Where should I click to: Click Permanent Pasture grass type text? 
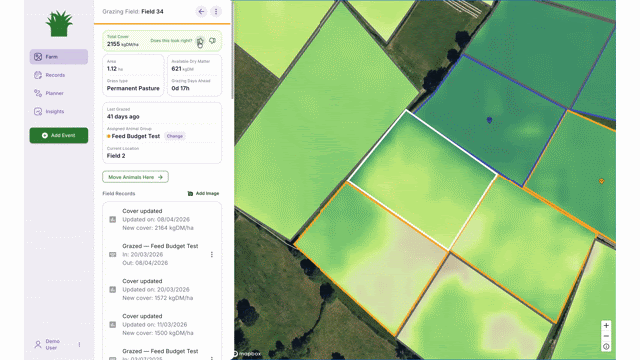coord(133,88)
